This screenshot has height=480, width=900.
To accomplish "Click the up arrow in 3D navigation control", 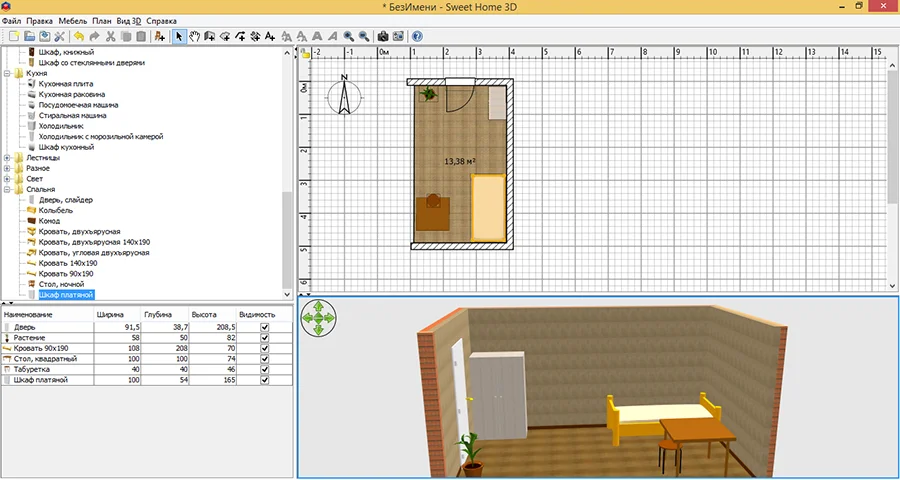I will click(x=319, y=307).
